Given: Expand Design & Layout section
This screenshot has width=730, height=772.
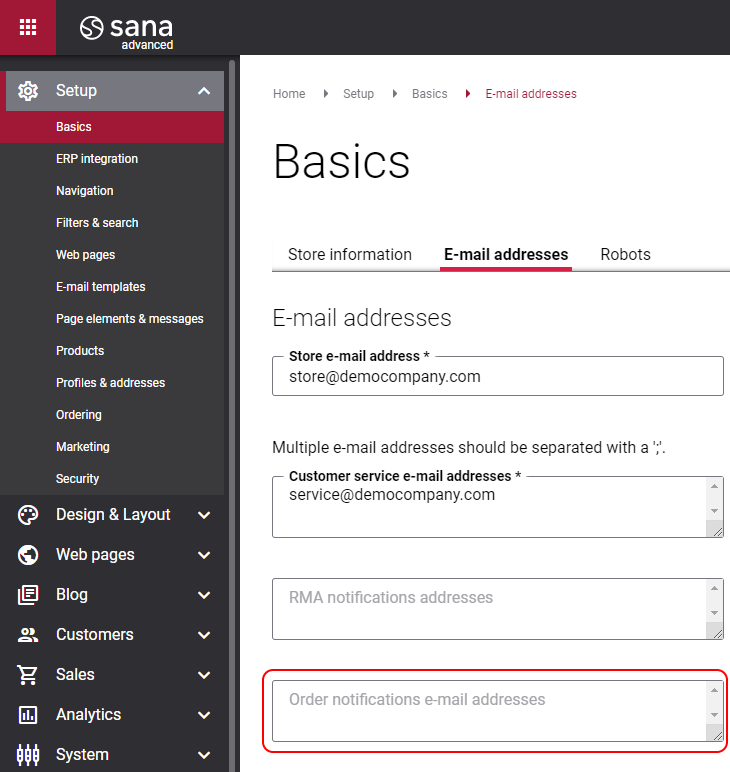Looking at the screenshot, I should (204, 515).
